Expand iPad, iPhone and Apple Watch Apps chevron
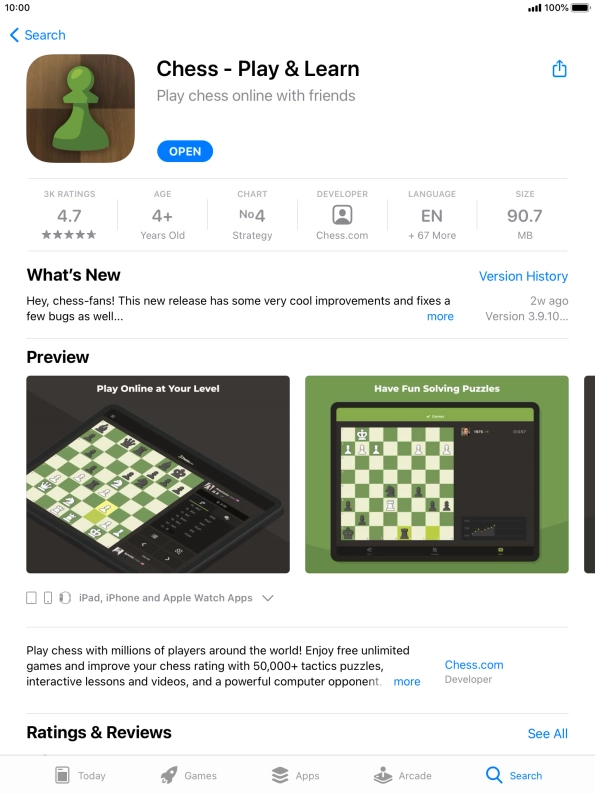This screenshot has width=595, height=794. coord(268,598)
